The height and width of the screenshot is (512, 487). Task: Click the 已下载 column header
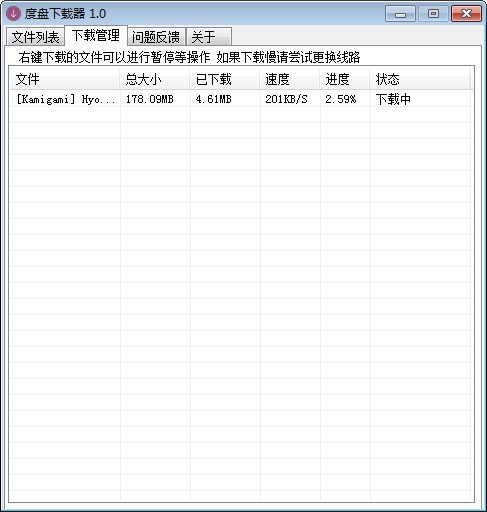[x=225, y=79]
